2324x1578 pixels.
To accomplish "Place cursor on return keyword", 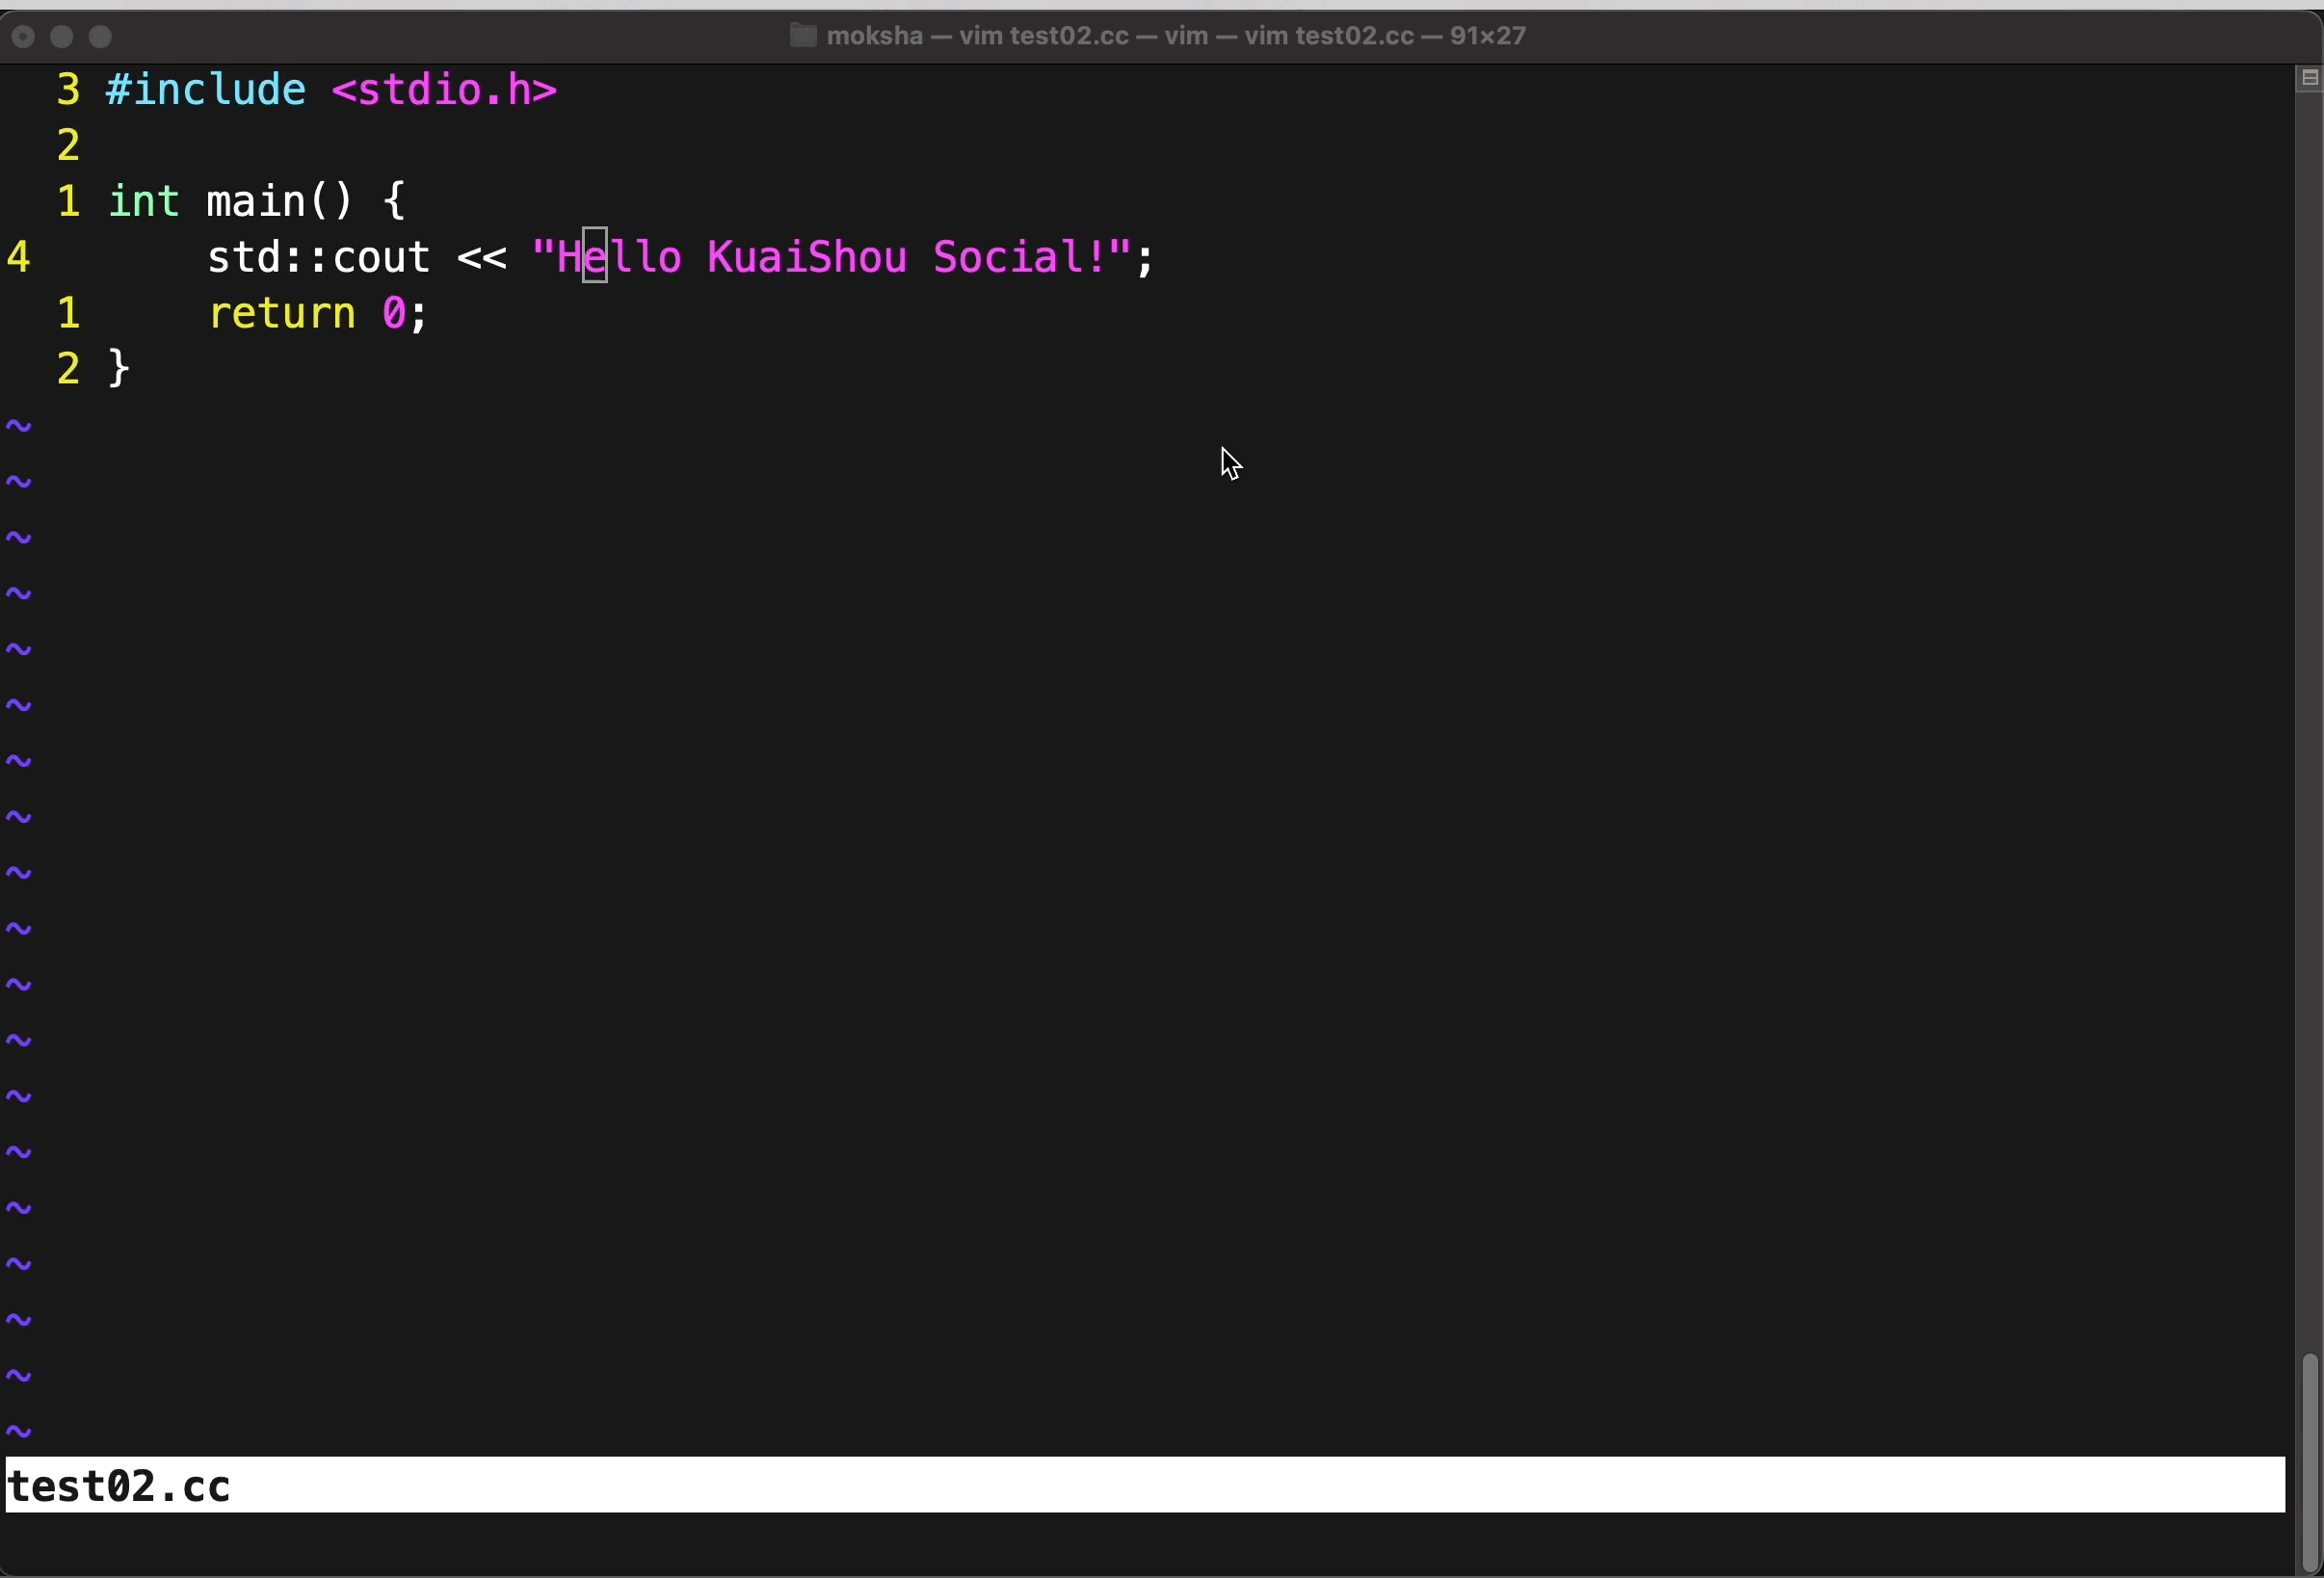I will click(x=281, y=314).
